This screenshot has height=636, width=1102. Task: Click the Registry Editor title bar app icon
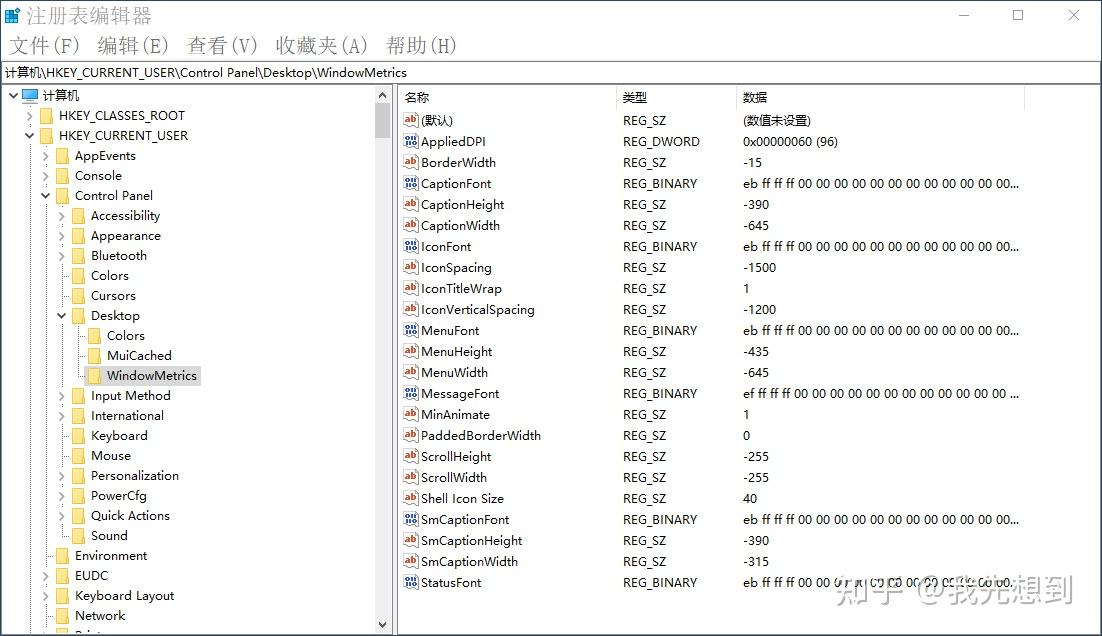pyautogui.click(x=13, y=15)
